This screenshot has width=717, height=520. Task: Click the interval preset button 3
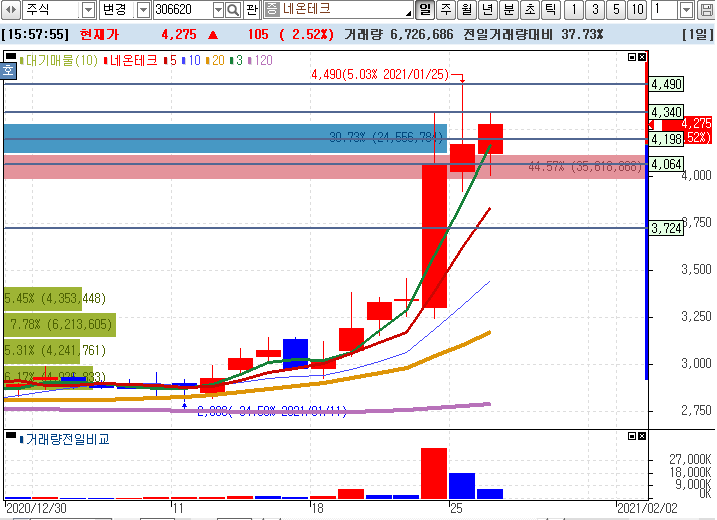(595, 10)
